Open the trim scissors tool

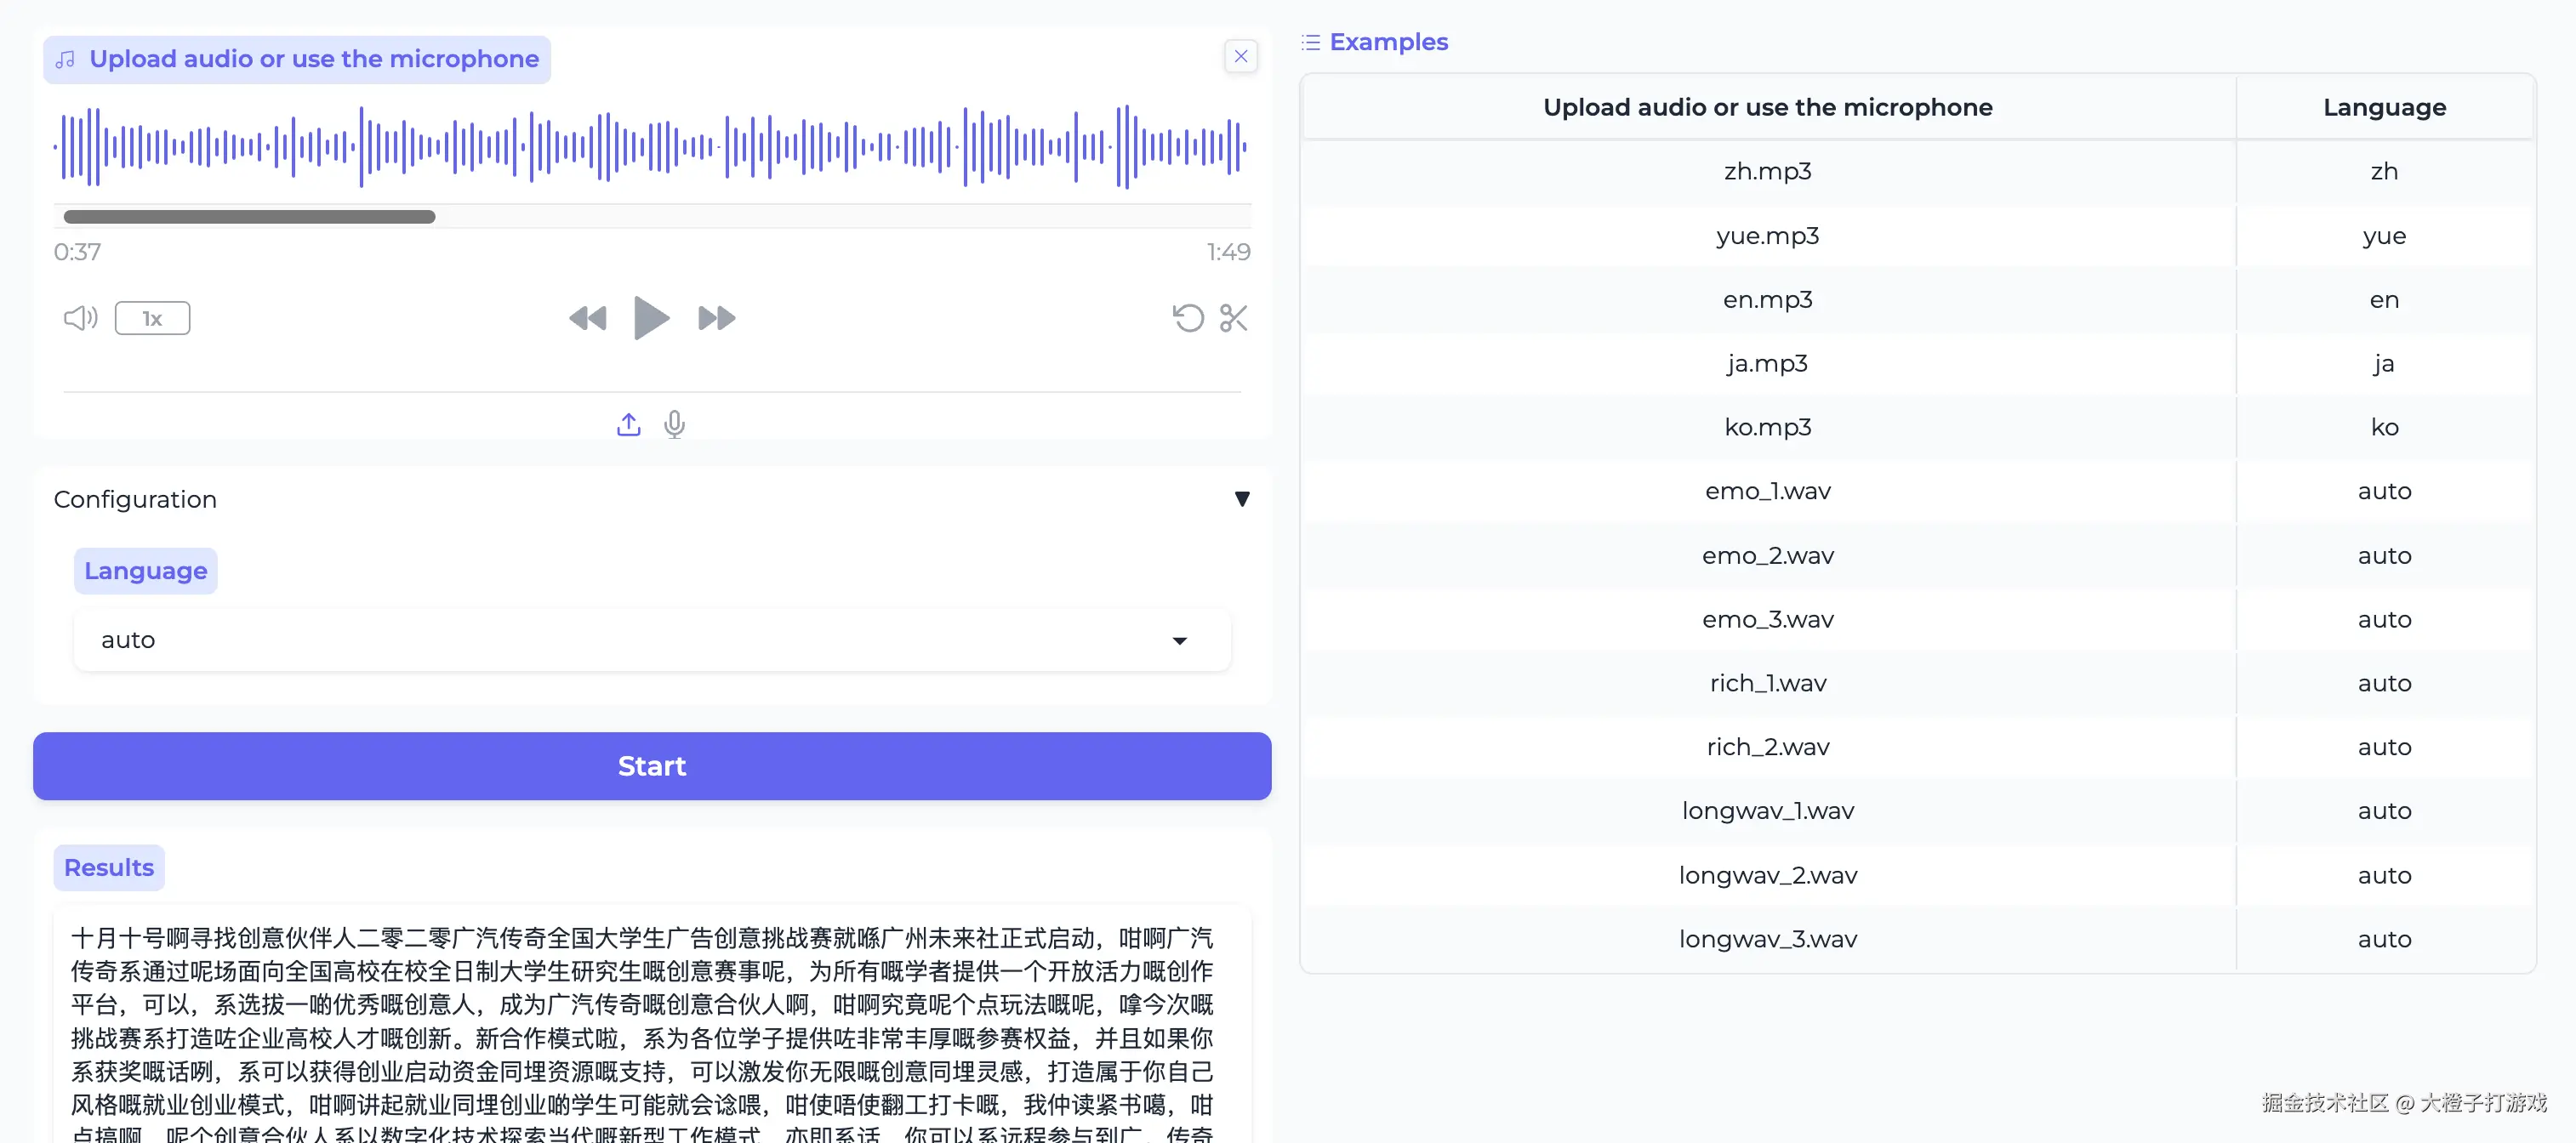coord(1233,318)
